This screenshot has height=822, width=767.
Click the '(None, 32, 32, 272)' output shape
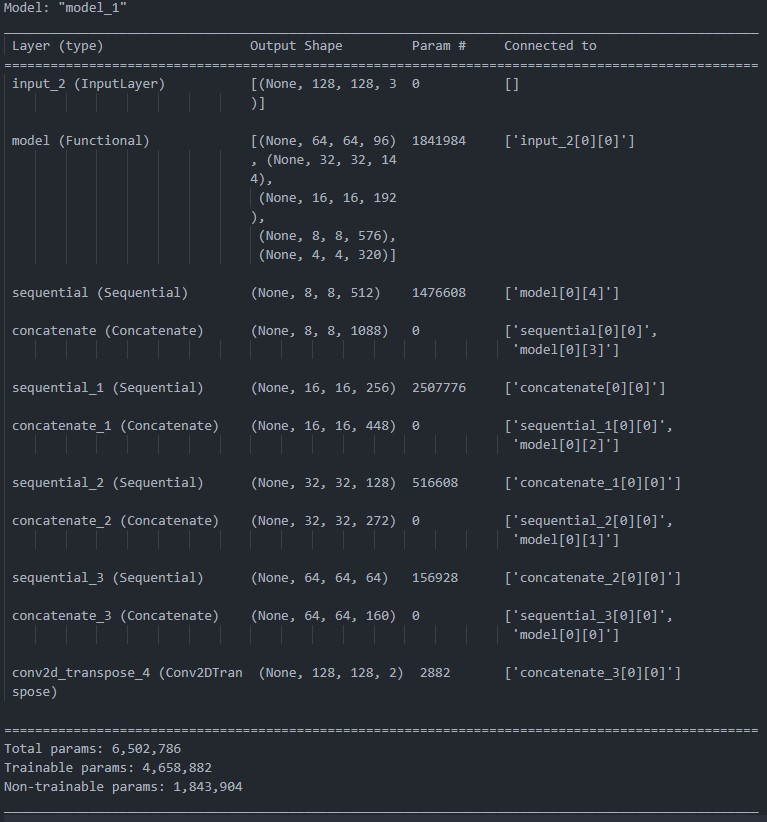coord(323,521)
